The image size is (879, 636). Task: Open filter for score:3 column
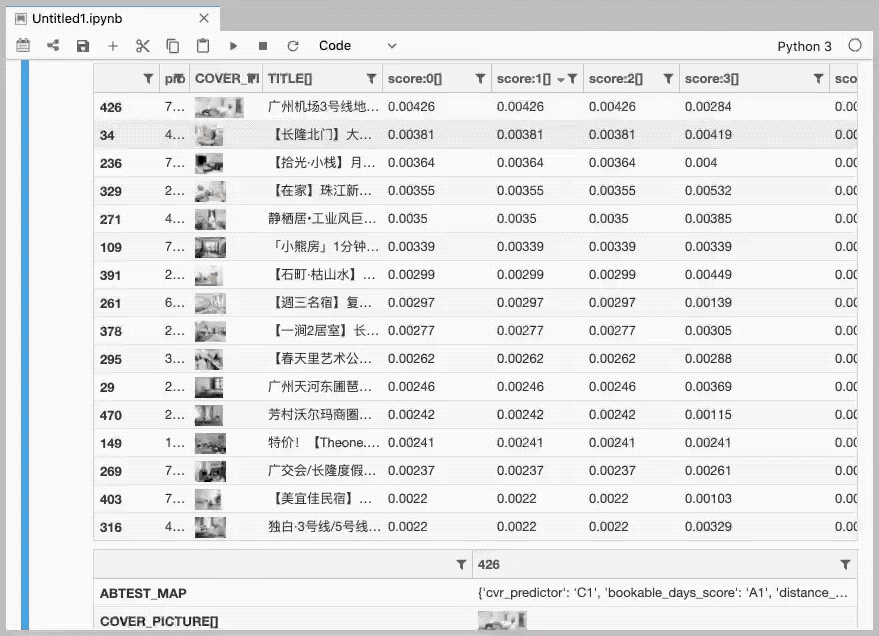pos(818,79)
